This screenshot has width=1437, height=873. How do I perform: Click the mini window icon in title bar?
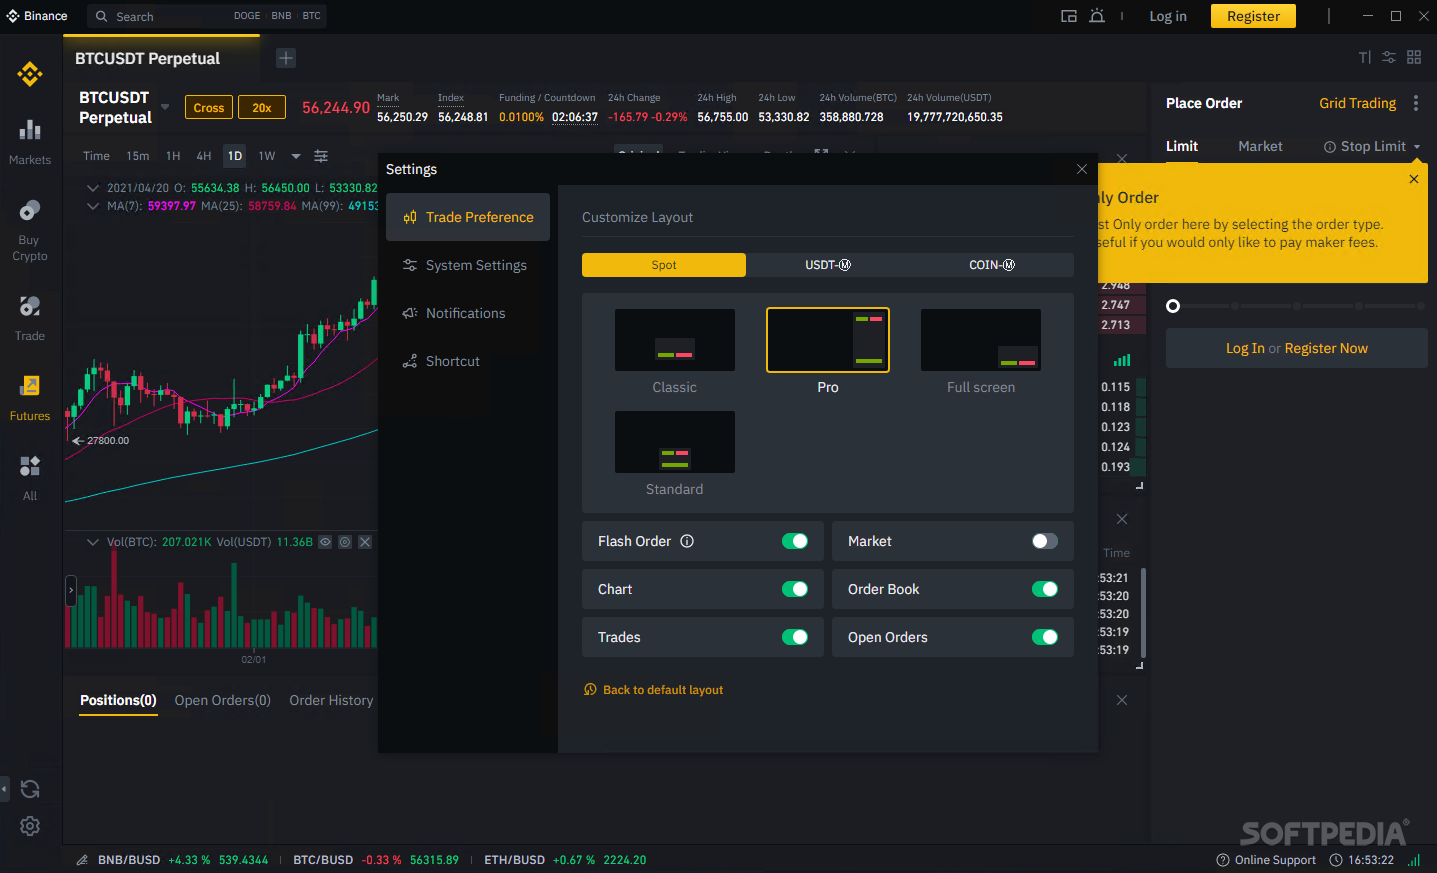click(x=1069, y=16)
